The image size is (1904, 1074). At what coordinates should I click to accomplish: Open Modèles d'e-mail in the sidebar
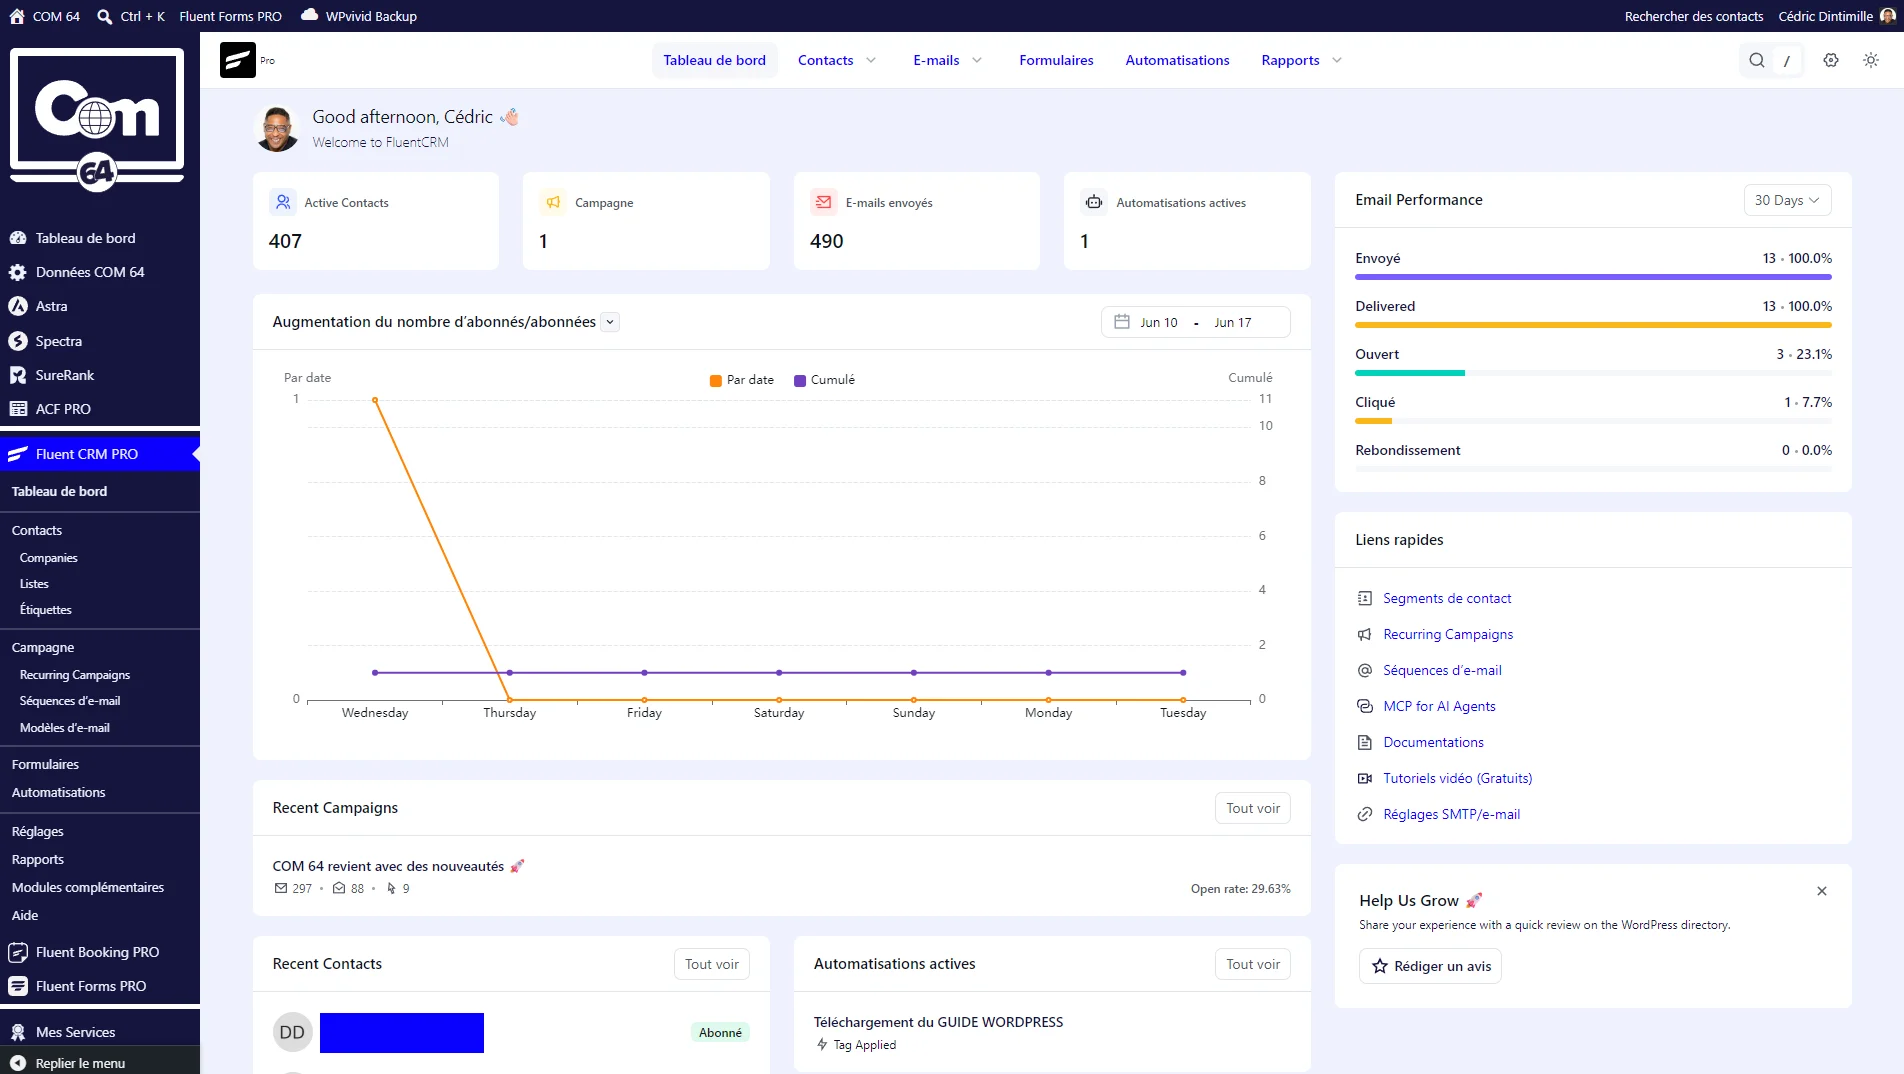click(65, 728)
